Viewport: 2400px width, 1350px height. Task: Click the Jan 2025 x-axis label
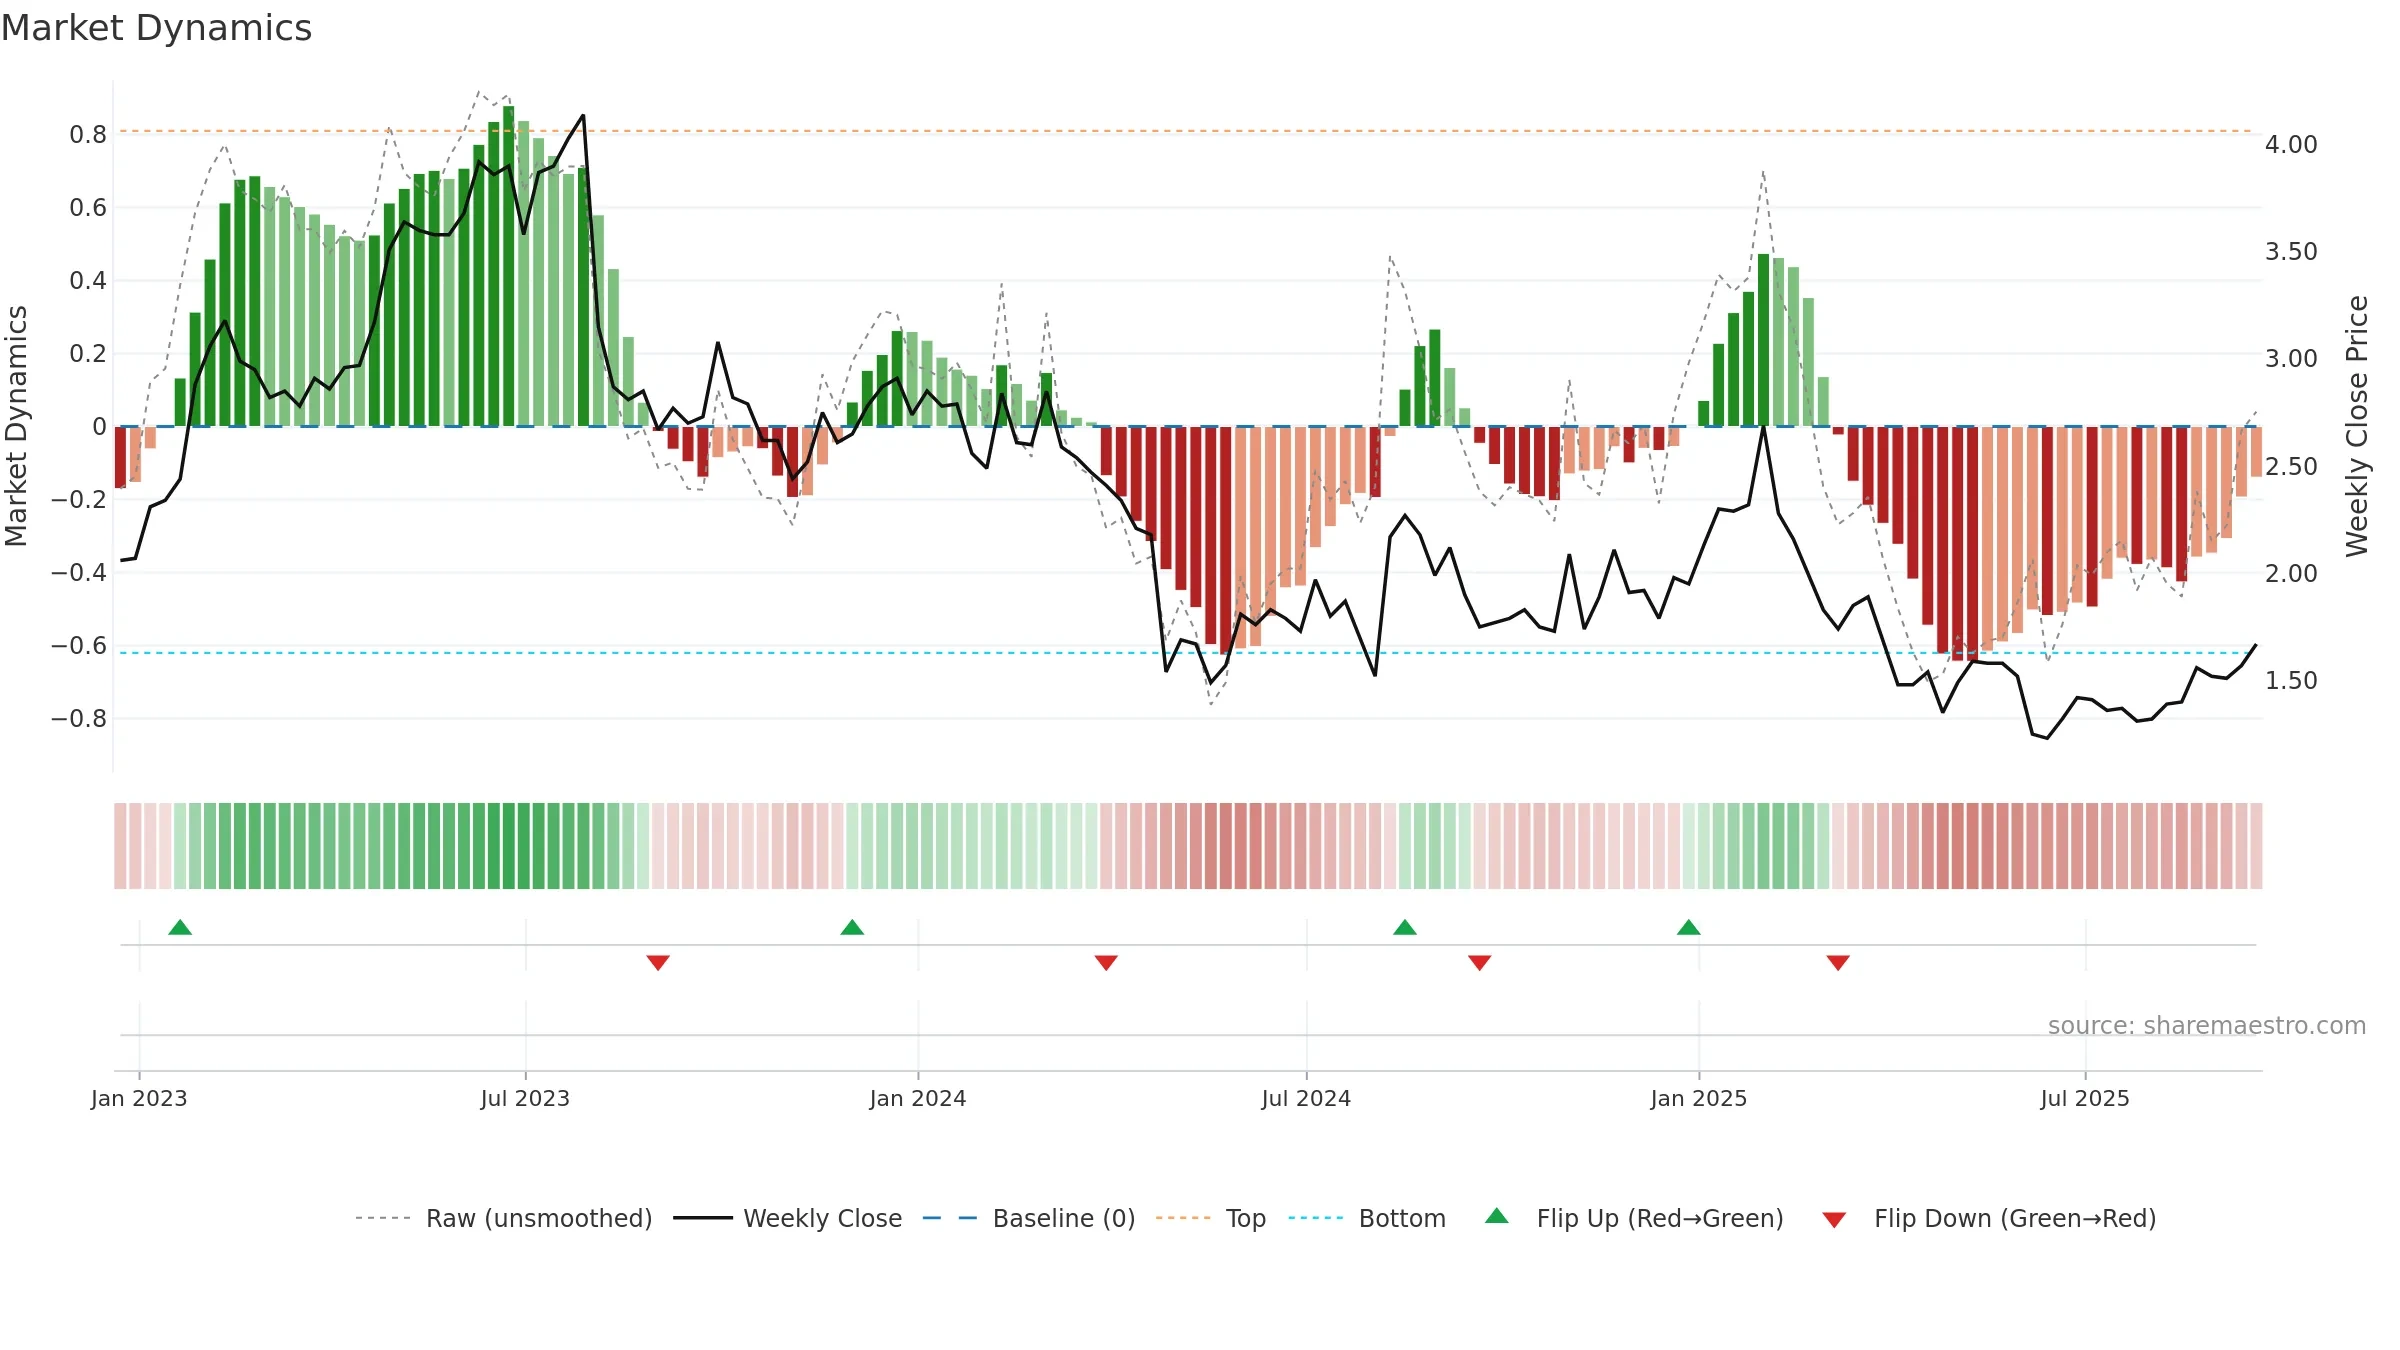pos(1699,1099)
